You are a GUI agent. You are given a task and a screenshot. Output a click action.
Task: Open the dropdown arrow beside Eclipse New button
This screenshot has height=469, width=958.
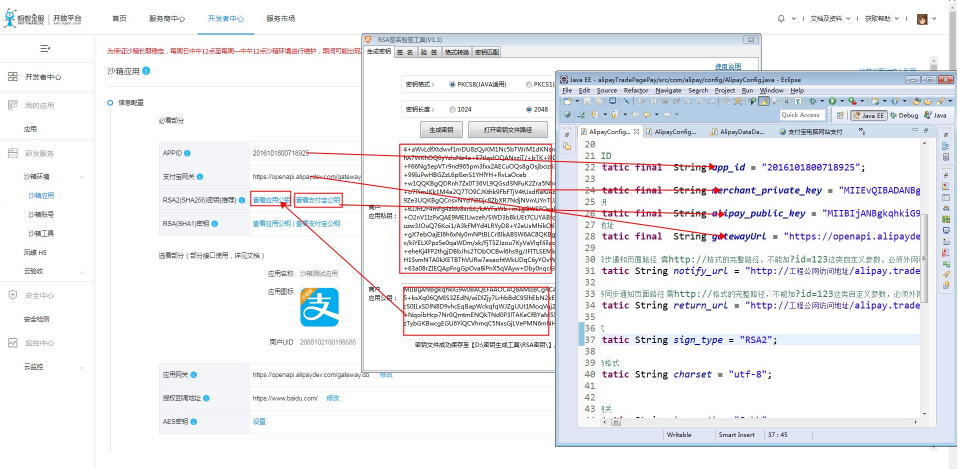click(x=577, y=101)
